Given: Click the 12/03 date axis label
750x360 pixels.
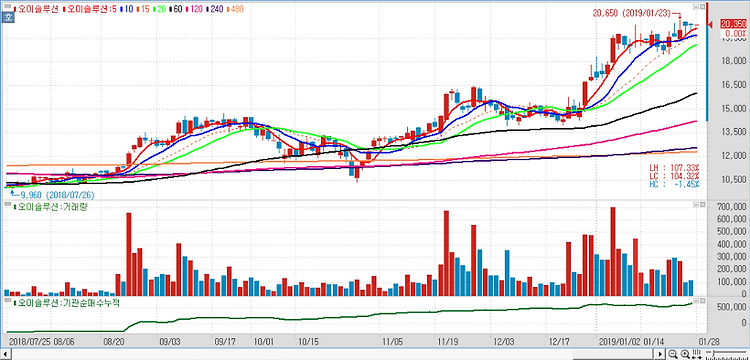Looking at the screenshot, I should point(503,342).
